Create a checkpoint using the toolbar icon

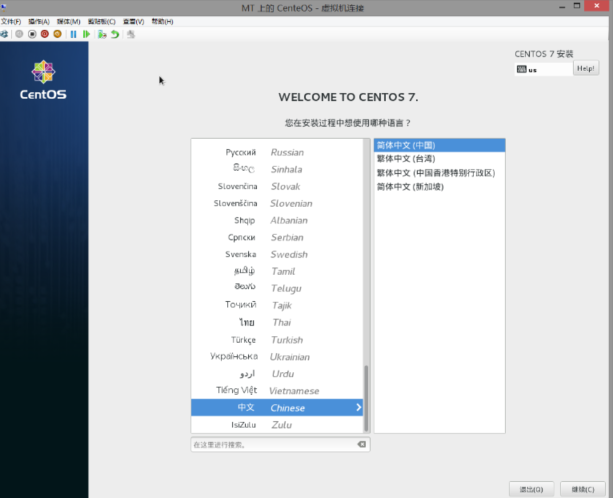[x=102, y=34]
